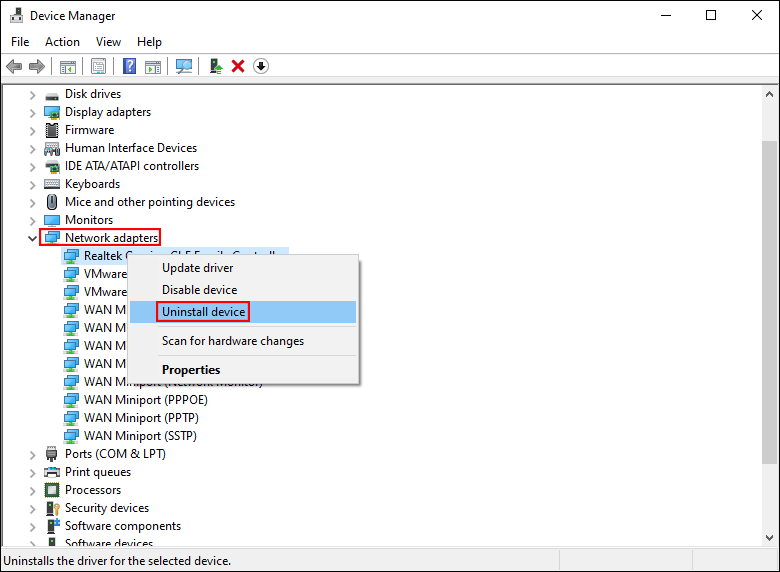Screen dimensions: 780x572
Task: Click the Processors category icon
Action: (52, 490)
